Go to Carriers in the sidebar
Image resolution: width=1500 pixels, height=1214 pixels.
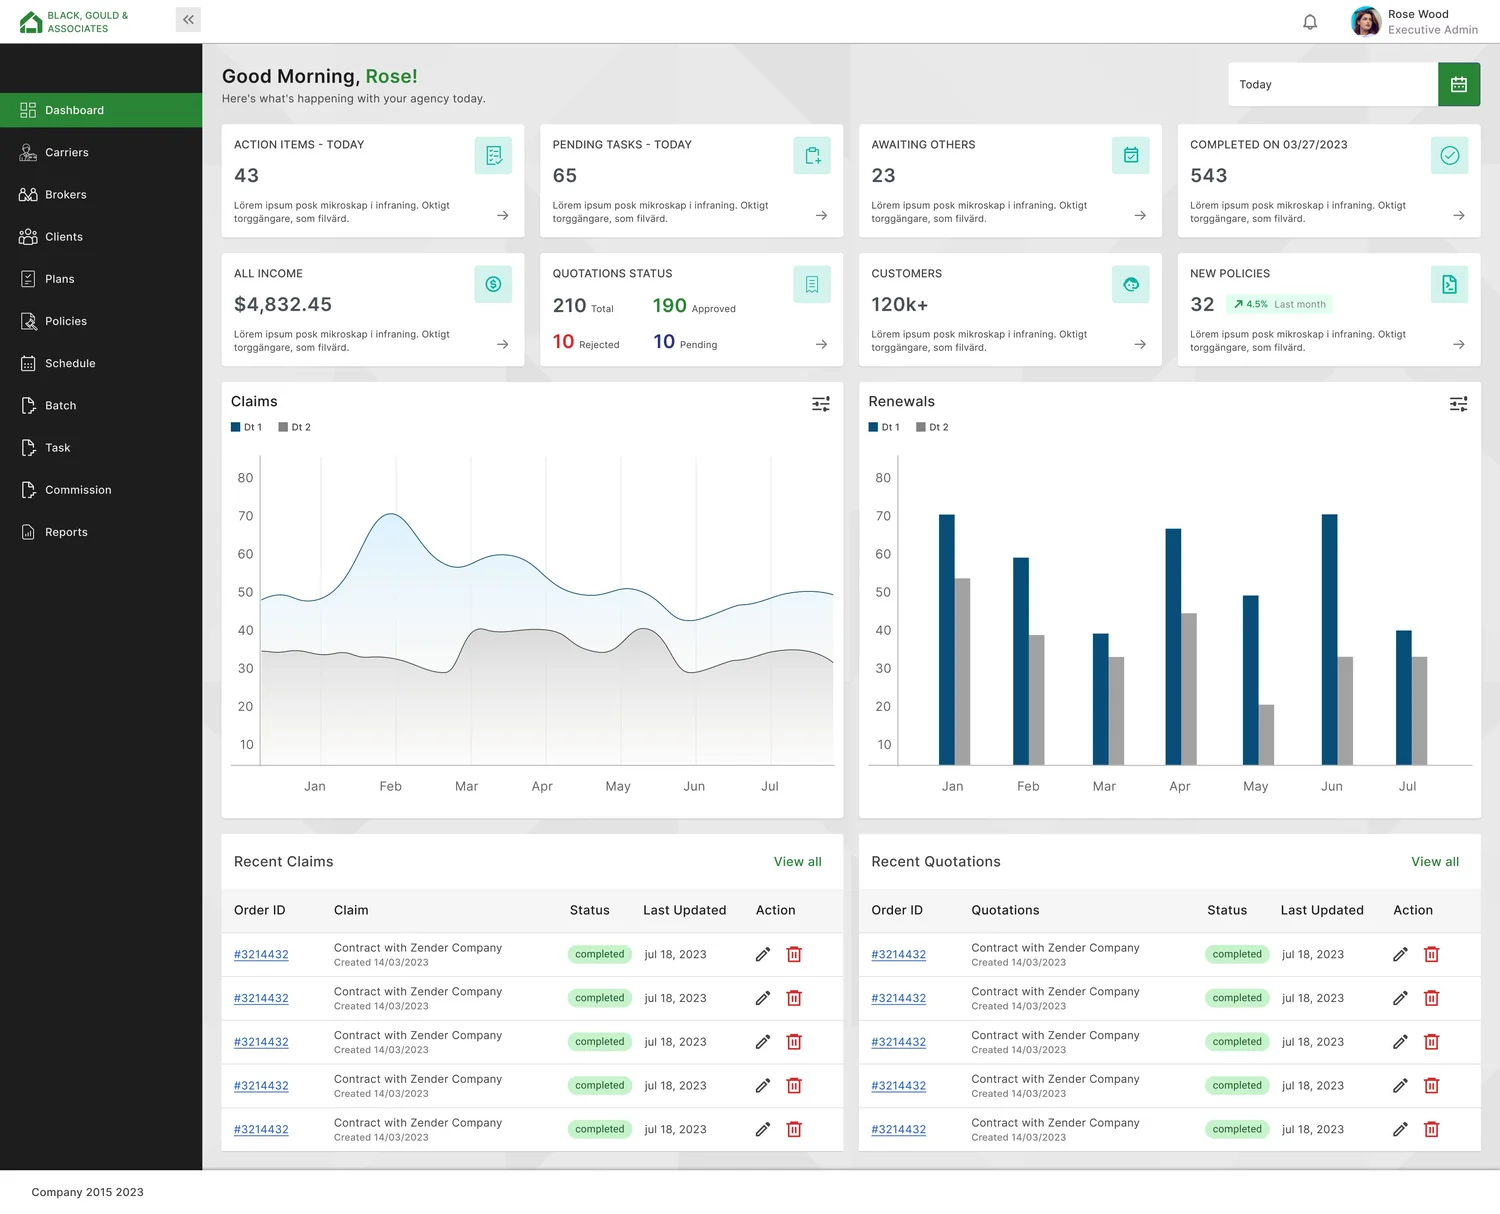point(101,152)
